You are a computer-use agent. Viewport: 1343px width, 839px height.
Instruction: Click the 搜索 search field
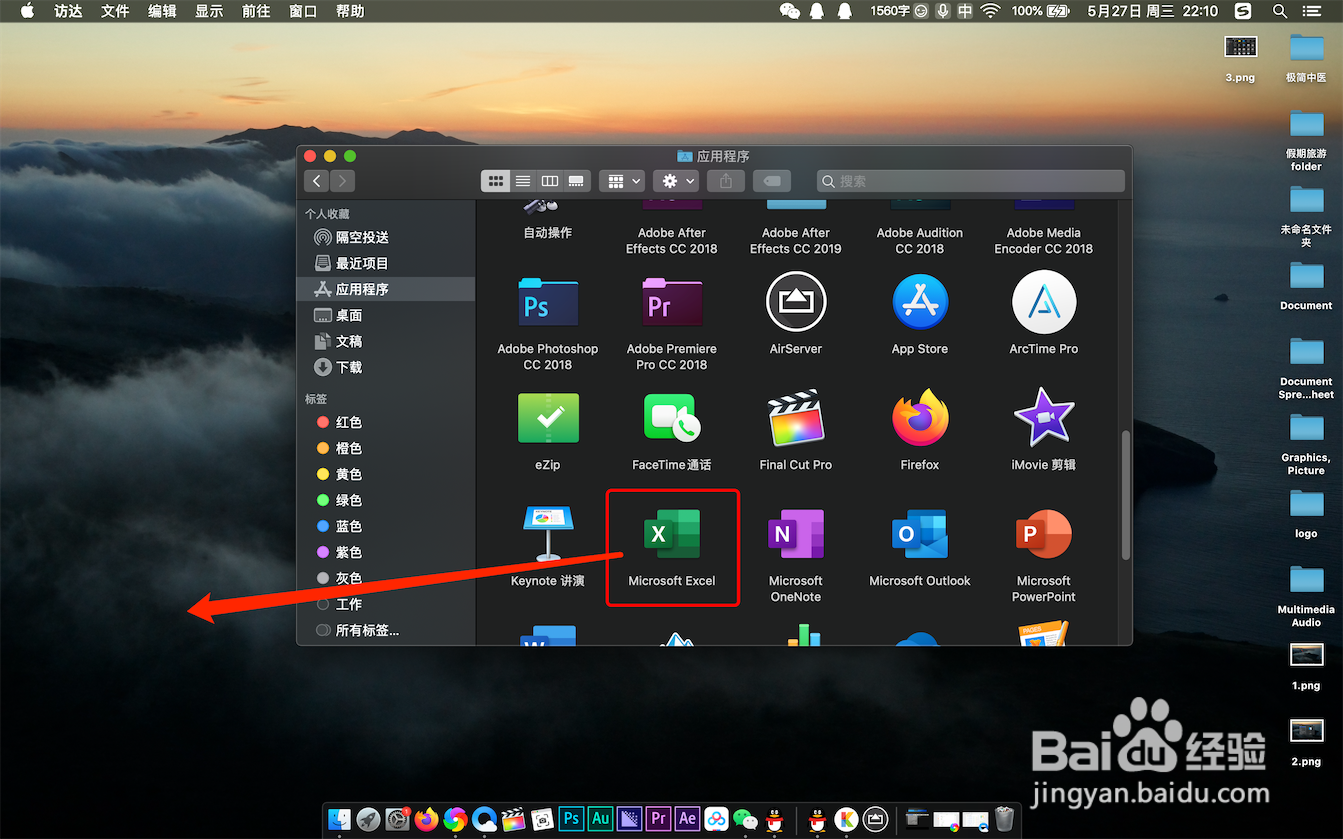pyautogui.click(x=971, y=181)
